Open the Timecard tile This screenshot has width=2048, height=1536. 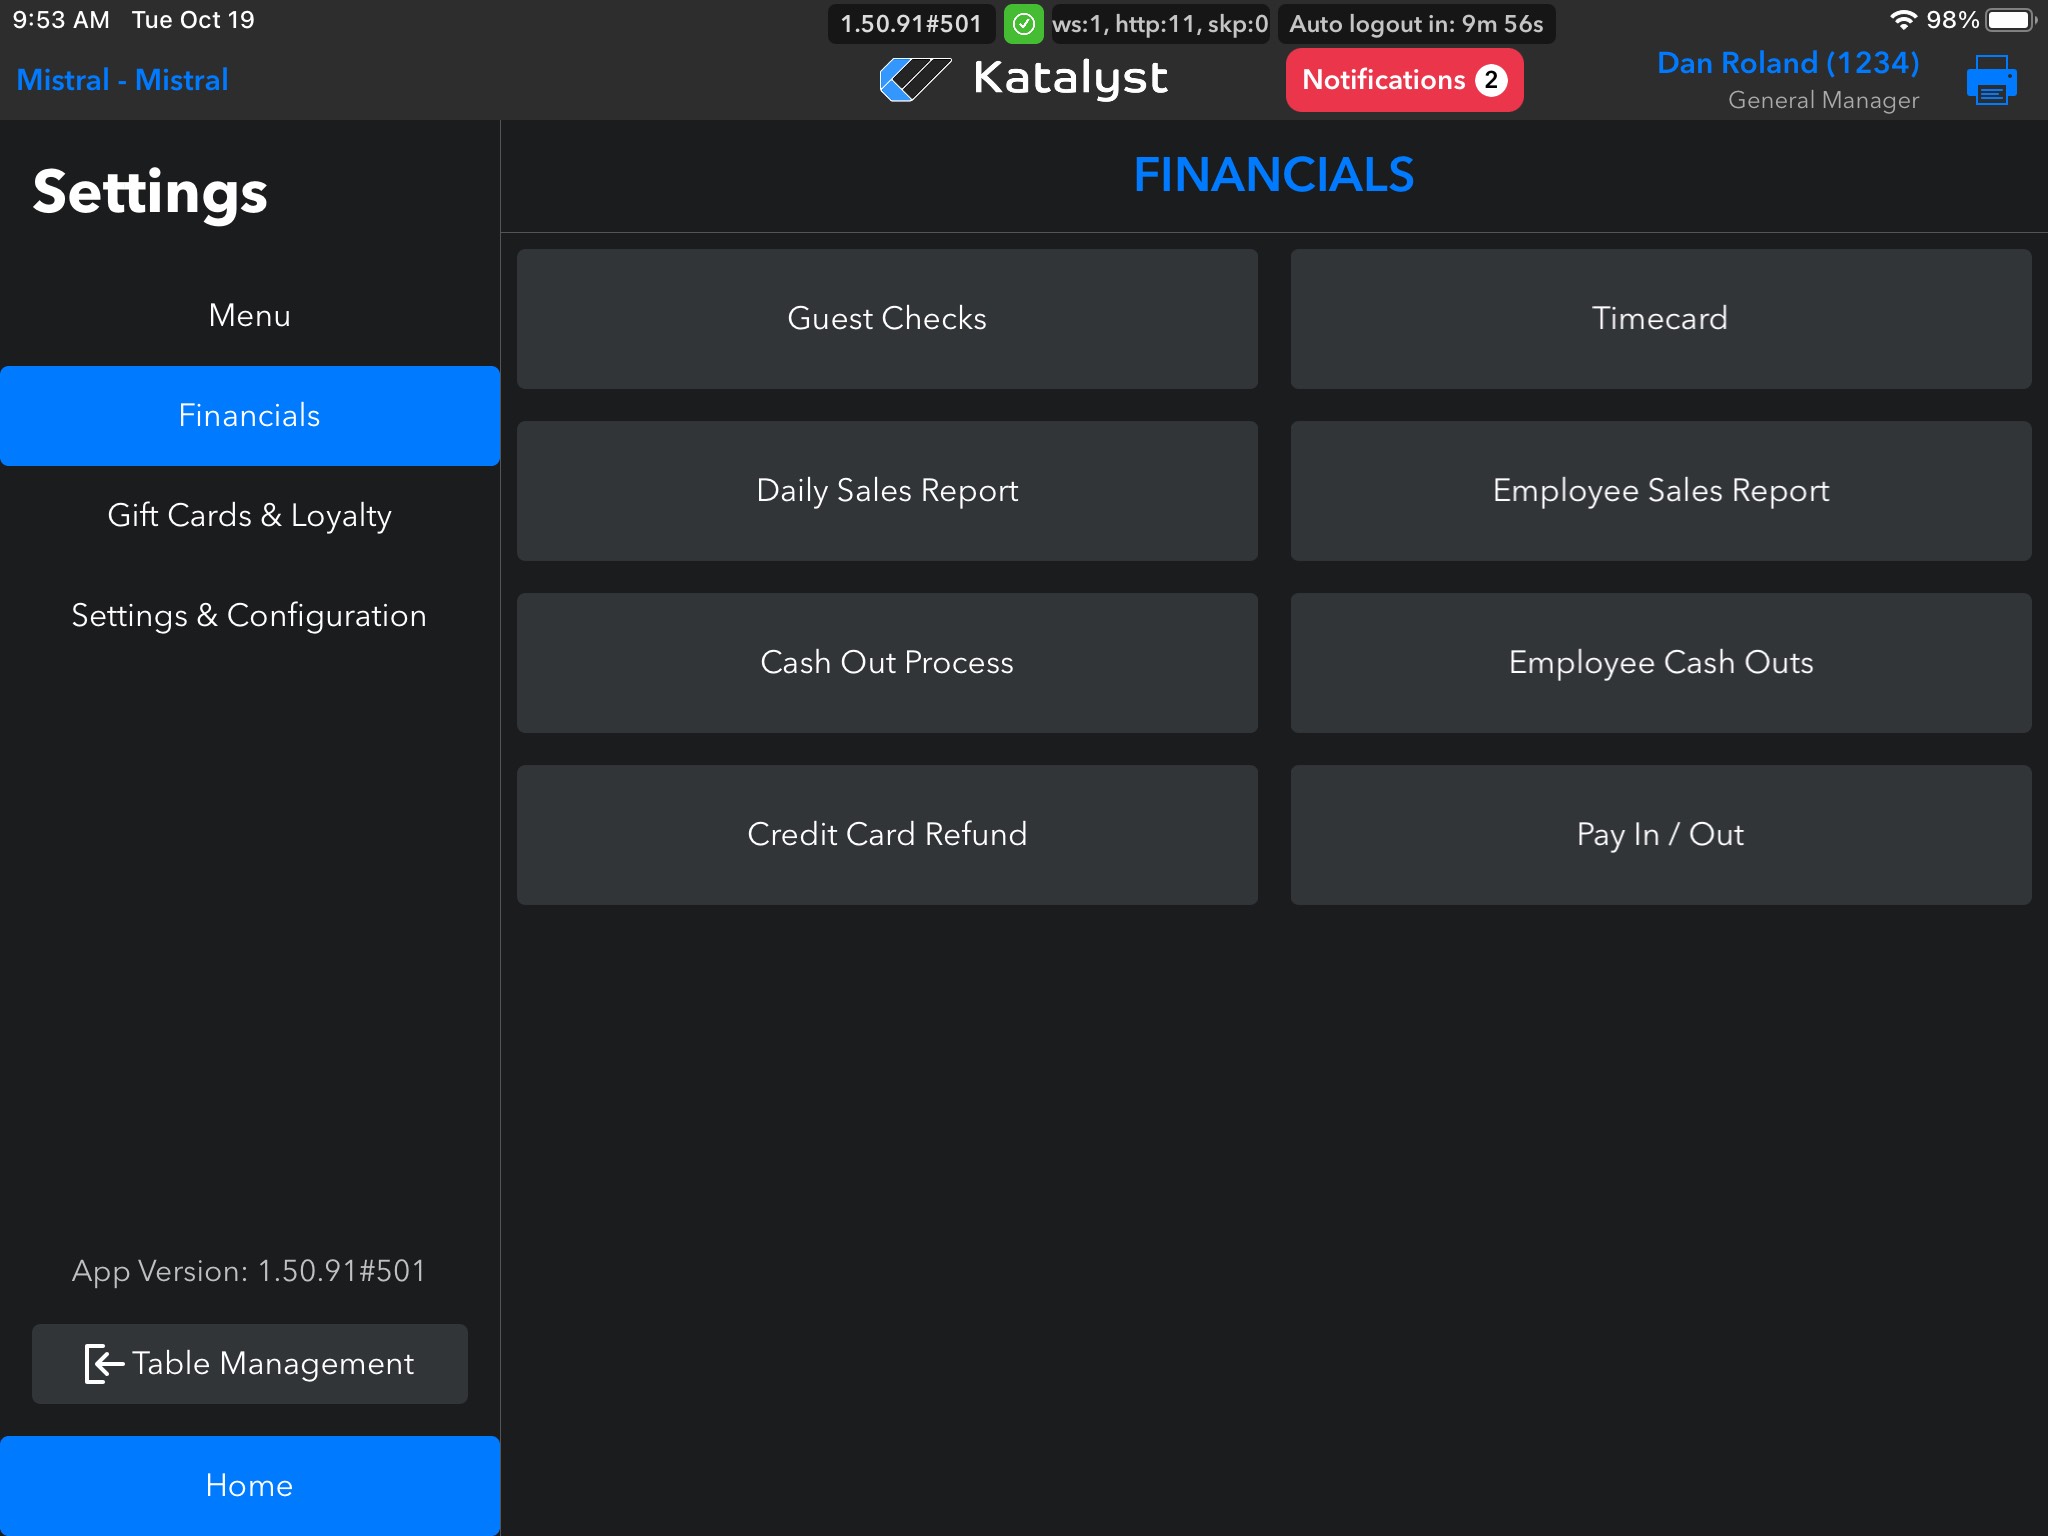click(x=1660, y=319)
